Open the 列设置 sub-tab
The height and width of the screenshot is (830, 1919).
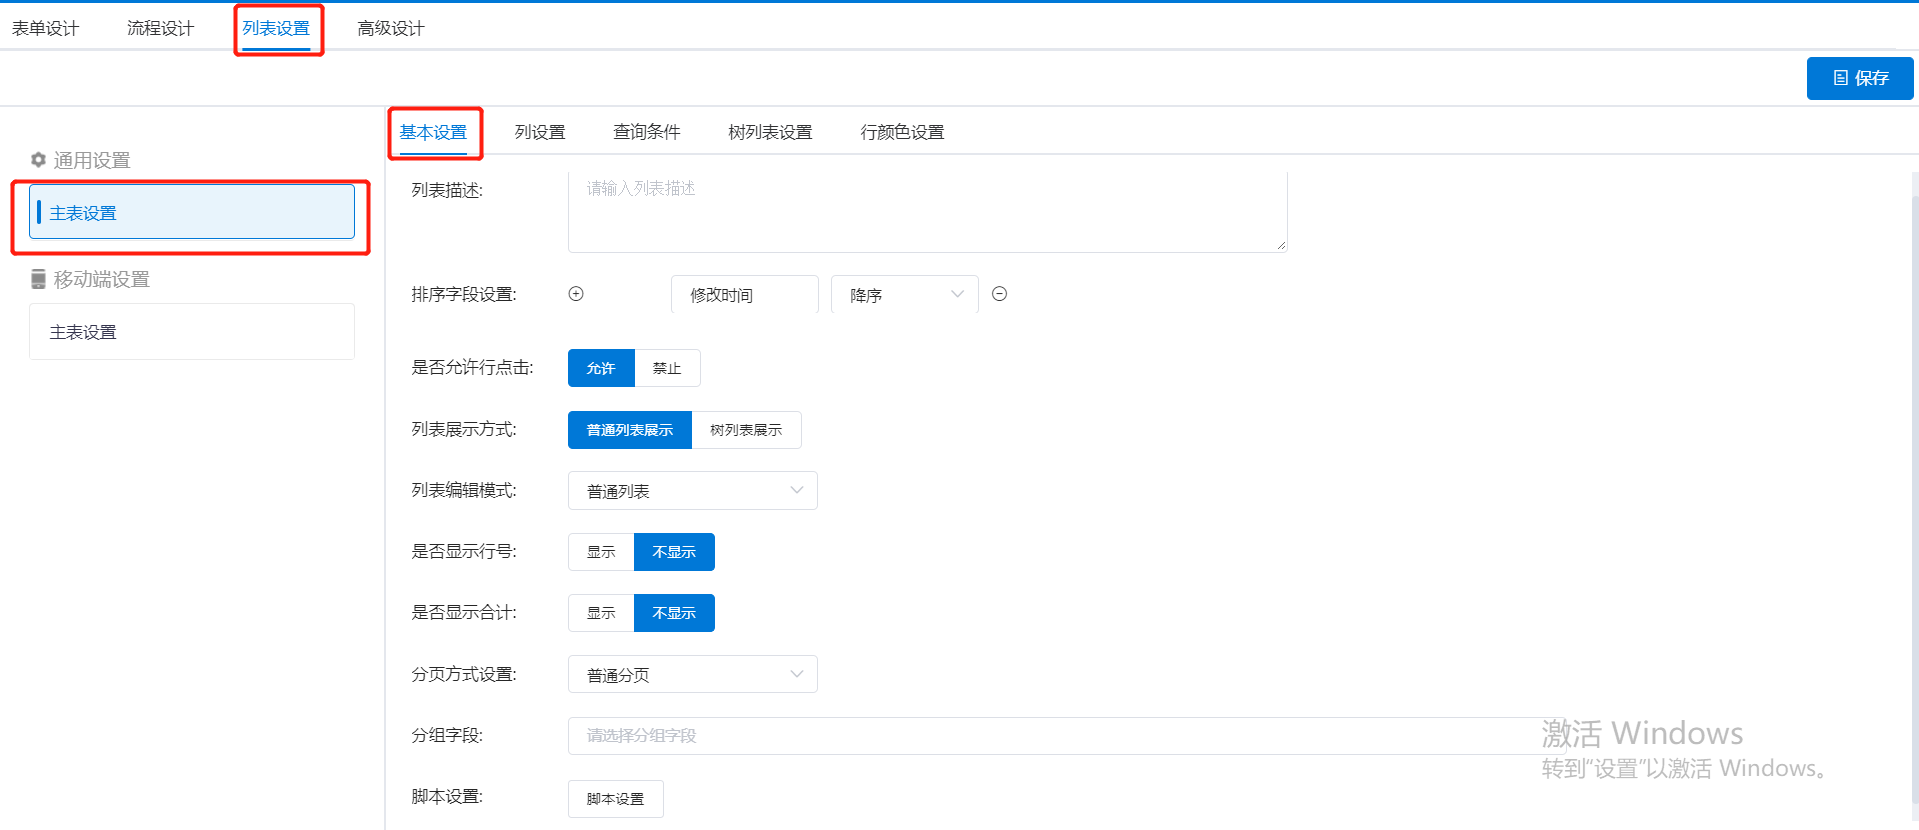(540, 132)
